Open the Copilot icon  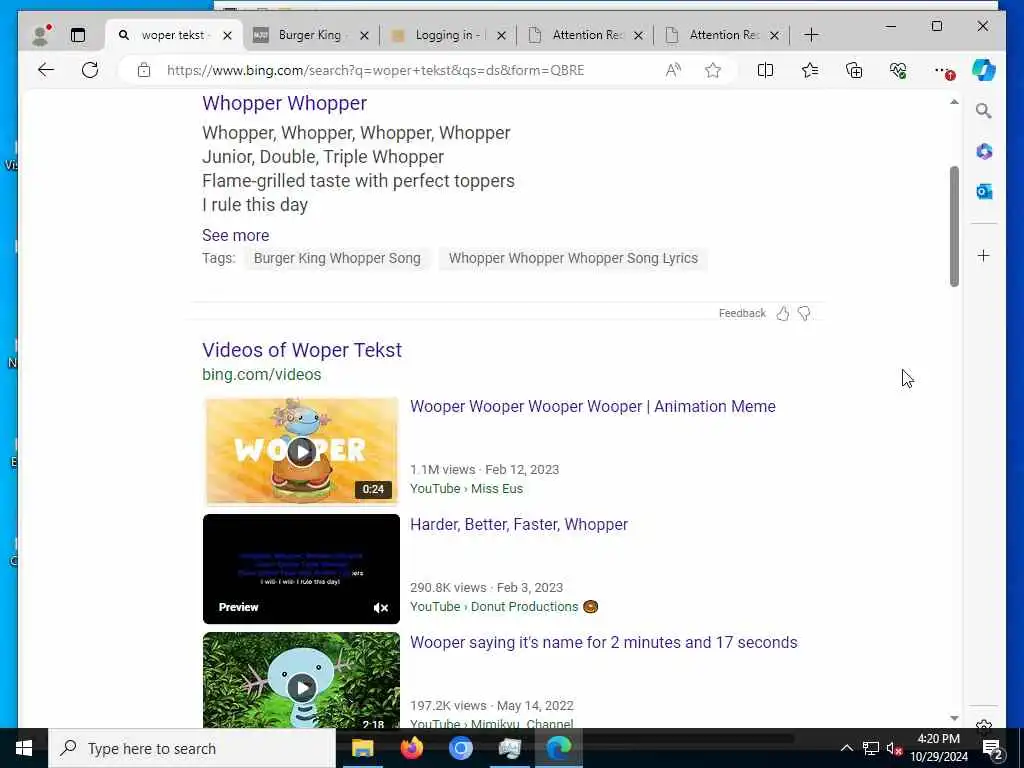984,70
